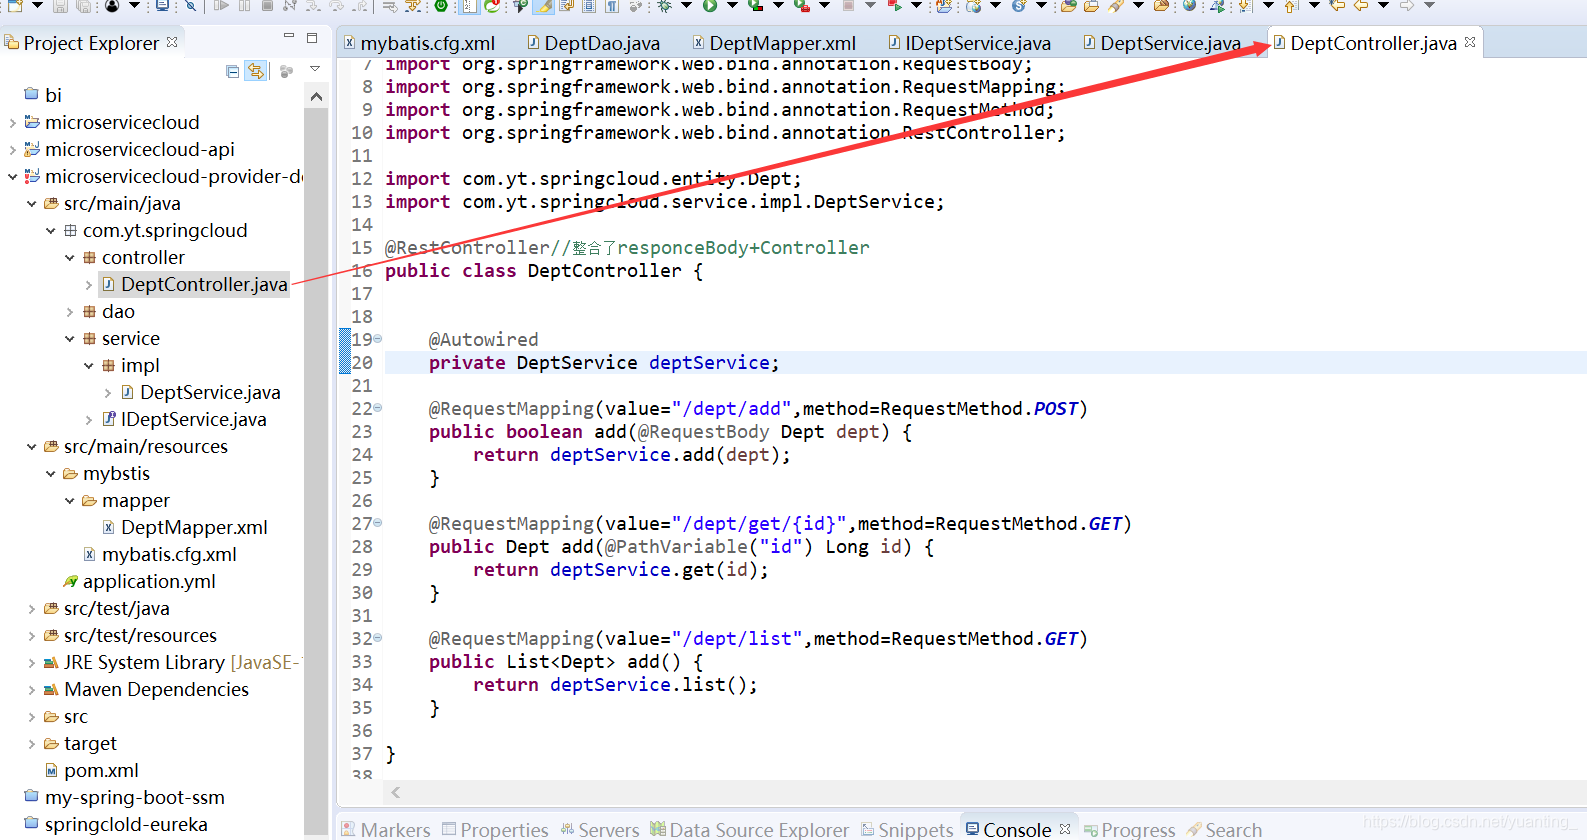Click Project Explorer scrollbar up arrow
This screenshot has height=840, width=1587.
tap(316, 97)
